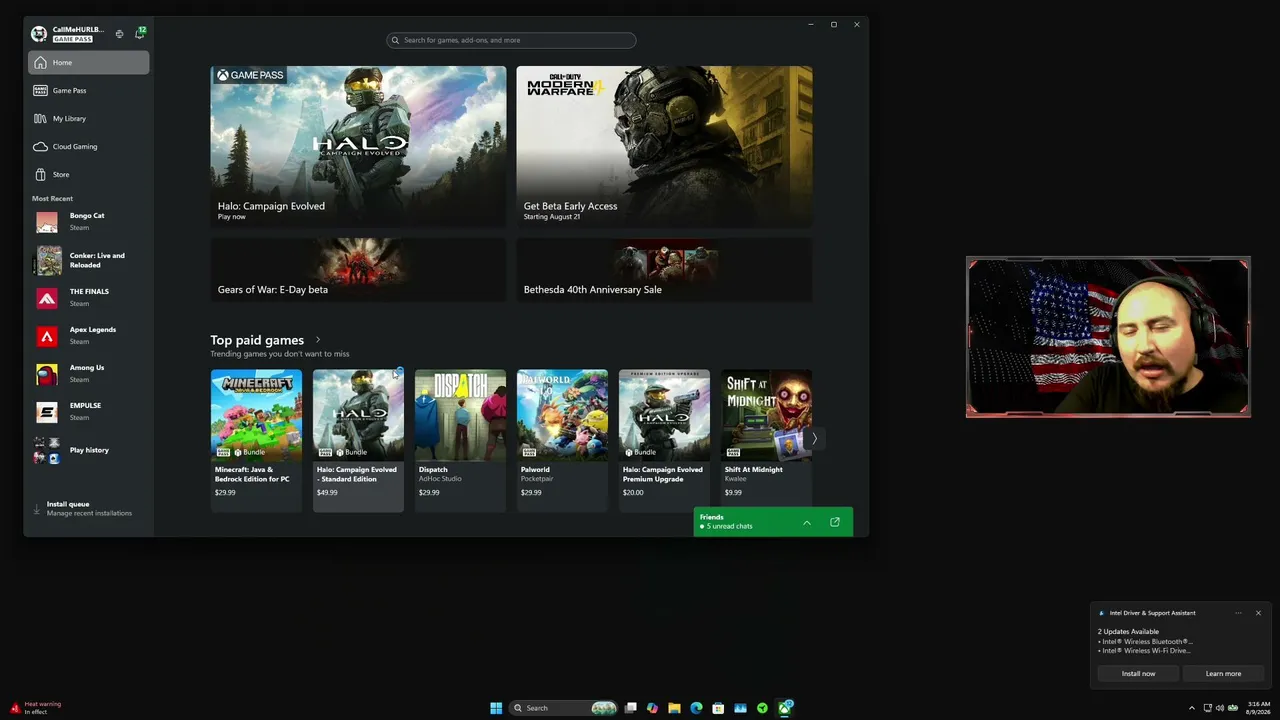The image size is (1280, 720).
Task: Open Shift At Midnight game card
Action: click(x=766, y=441)
